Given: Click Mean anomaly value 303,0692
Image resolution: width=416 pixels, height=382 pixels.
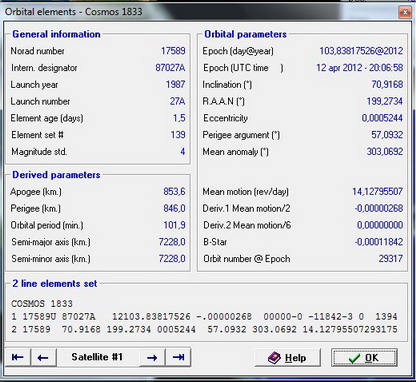Looking at the screenshot, I should (x=385, y=152).
